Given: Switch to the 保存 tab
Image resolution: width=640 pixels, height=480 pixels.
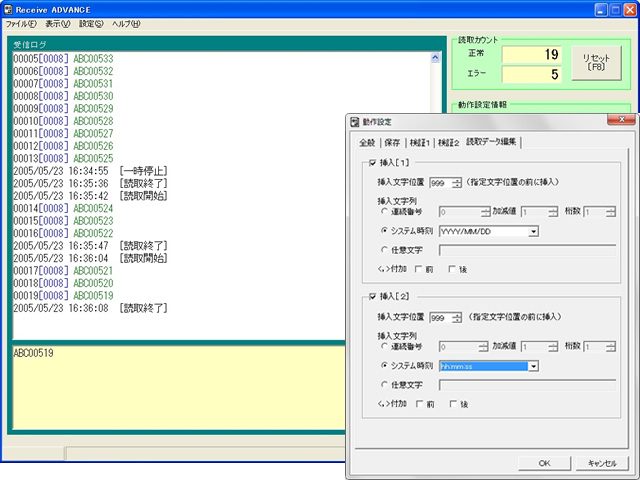Looking at the screenshot, I should coord(392,143).
